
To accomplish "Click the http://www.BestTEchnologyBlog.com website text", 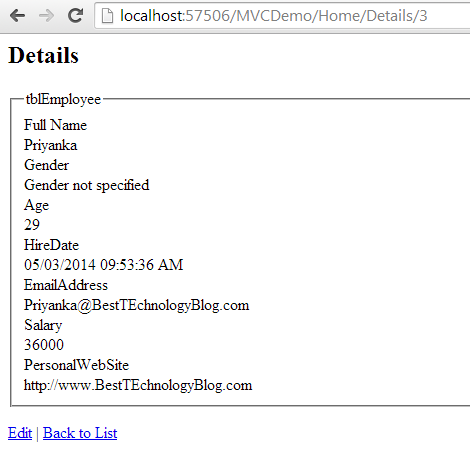I will pyautogui.click(x=138, y=385).
